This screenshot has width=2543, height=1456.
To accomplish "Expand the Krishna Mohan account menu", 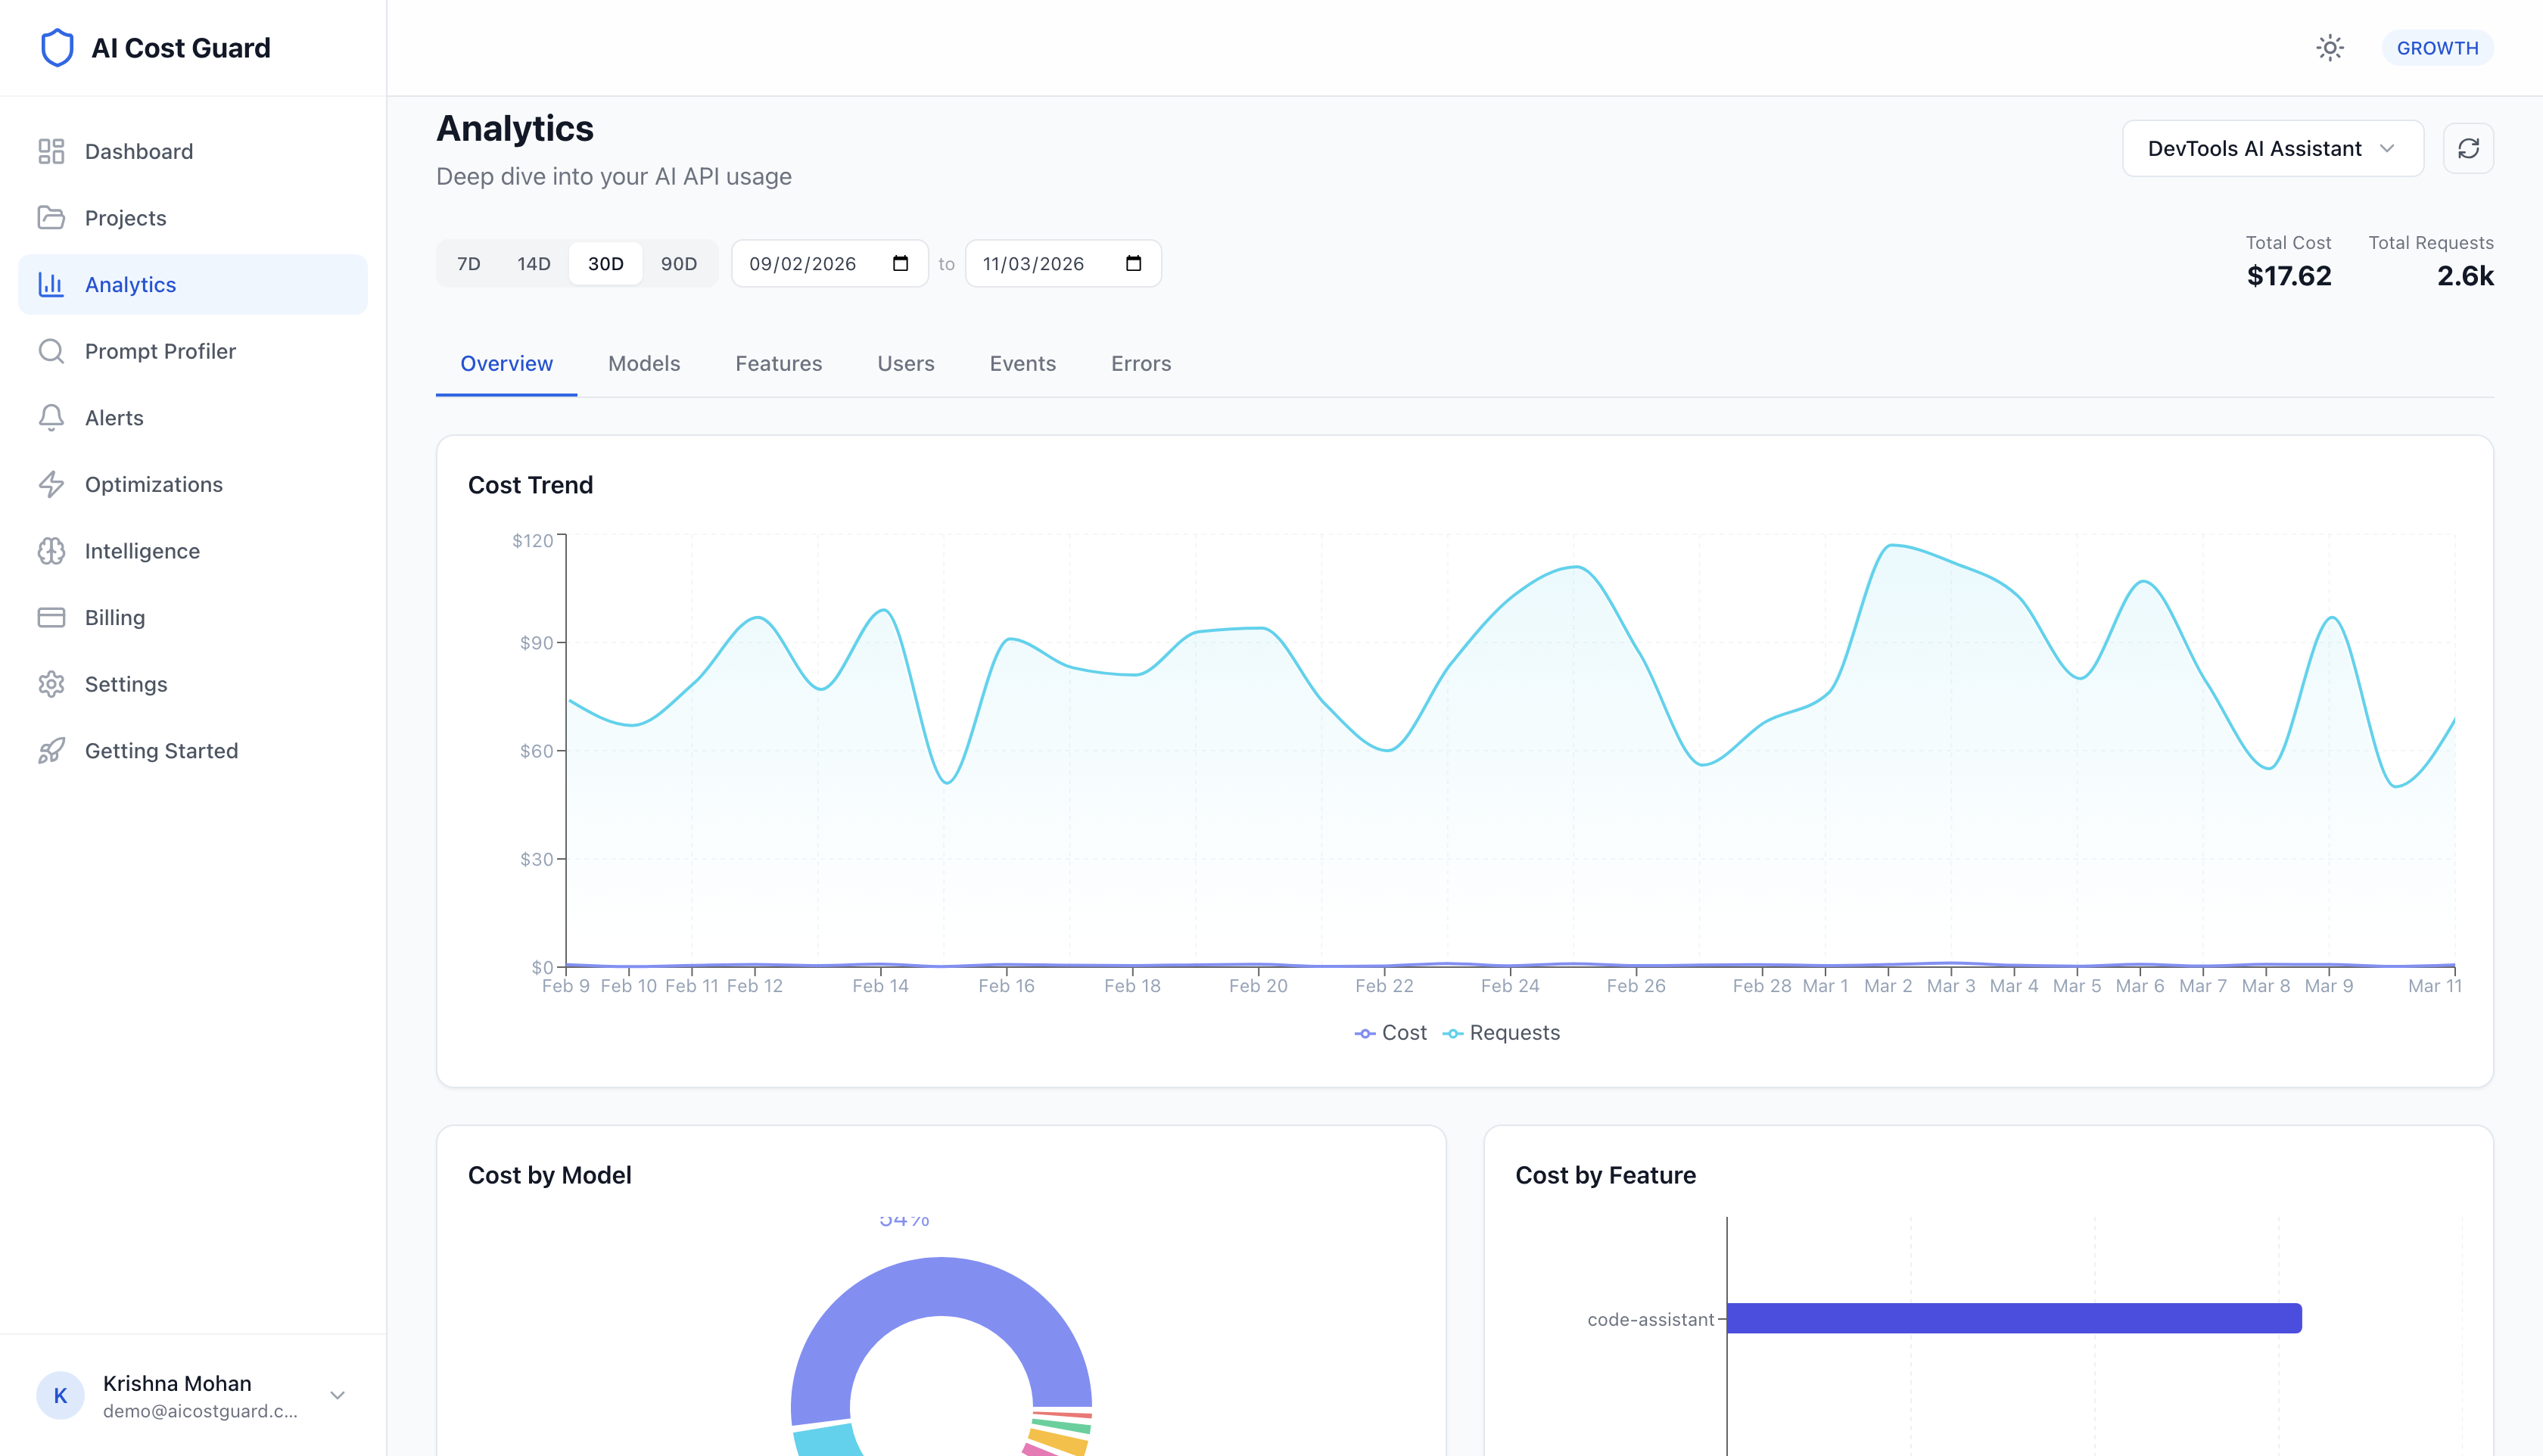I will [x=337, y=1395].
